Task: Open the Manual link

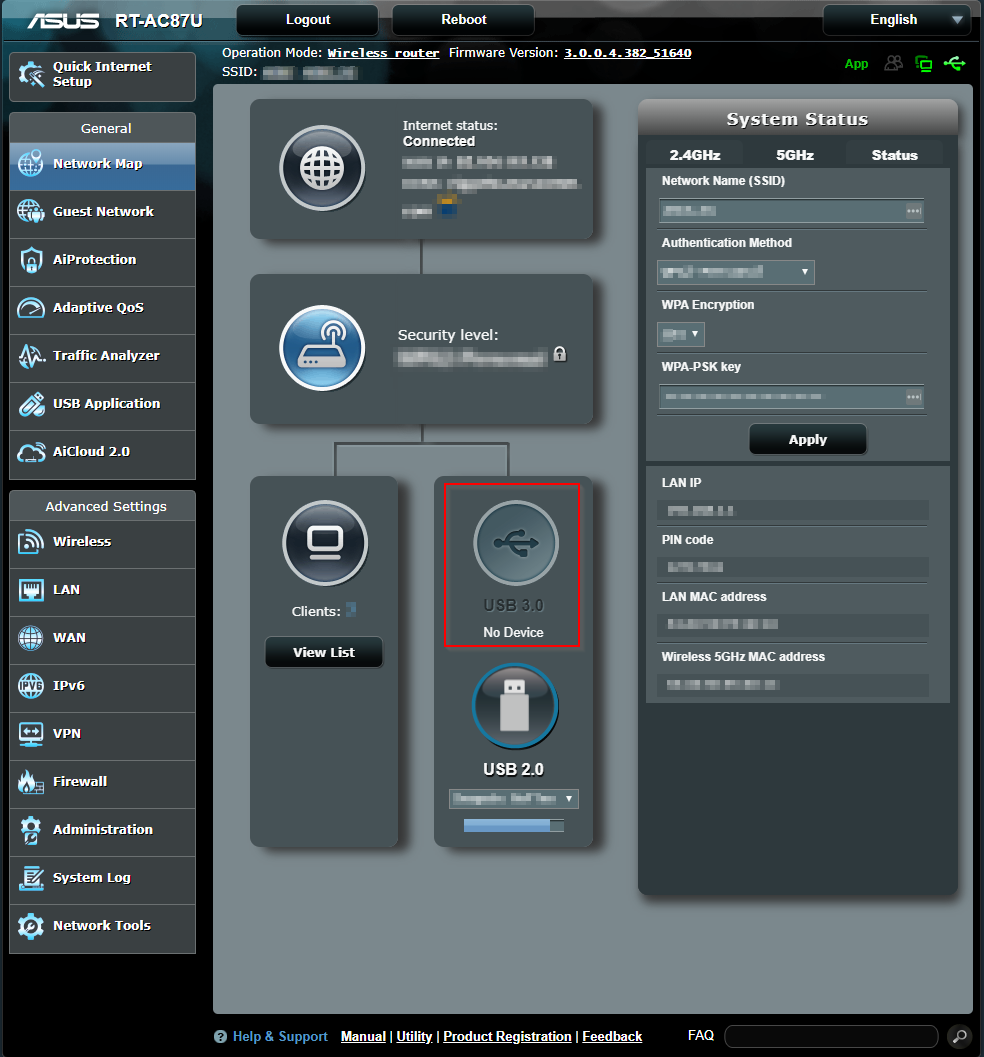Action: 363,1037
